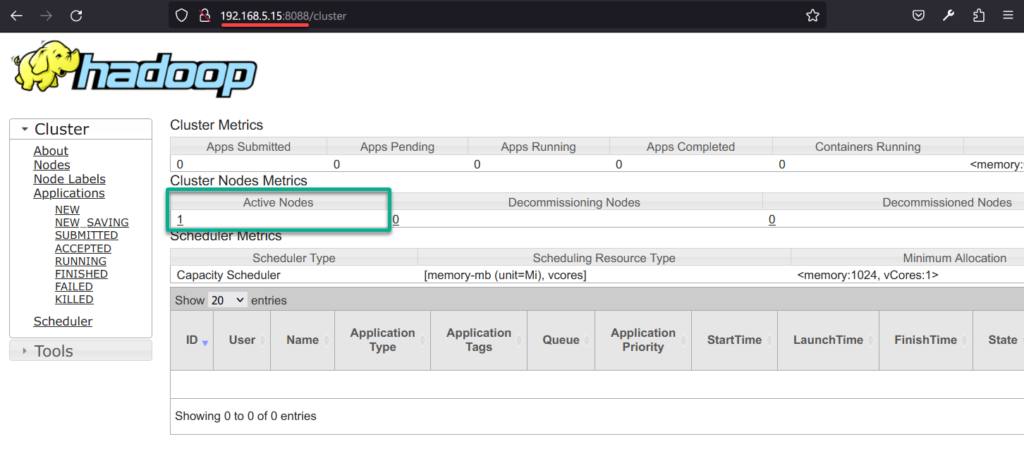Select RUNNING applications filter link
This screenshot has width=1024, height=451.
tap(80, 261)
